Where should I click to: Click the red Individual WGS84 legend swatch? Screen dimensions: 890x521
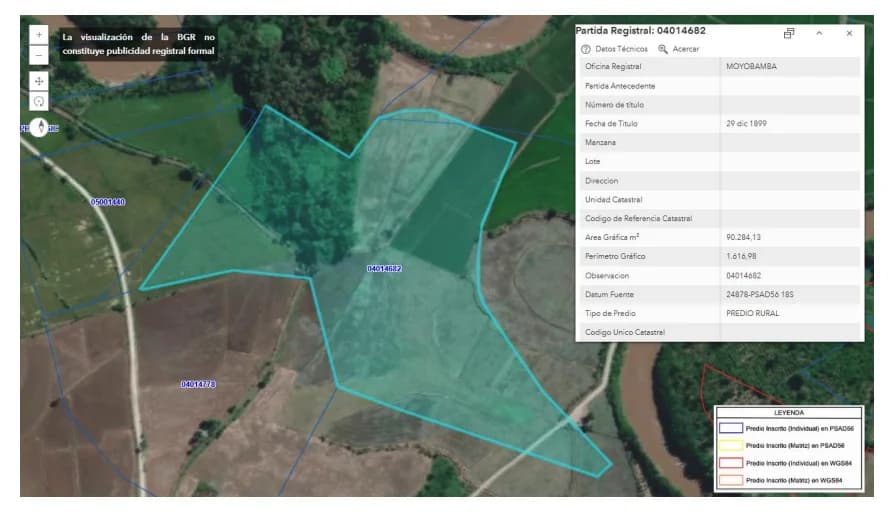click(x=731, y=463)
